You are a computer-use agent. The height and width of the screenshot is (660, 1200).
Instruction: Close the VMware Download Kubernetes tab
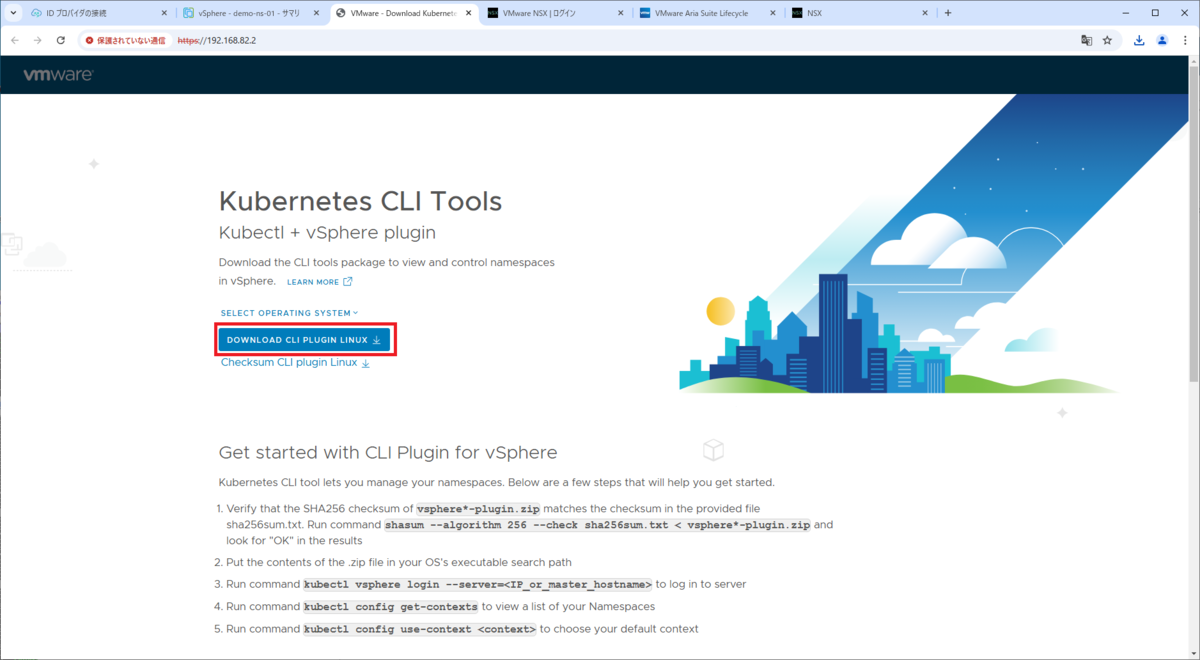click(x=469, y=13)
